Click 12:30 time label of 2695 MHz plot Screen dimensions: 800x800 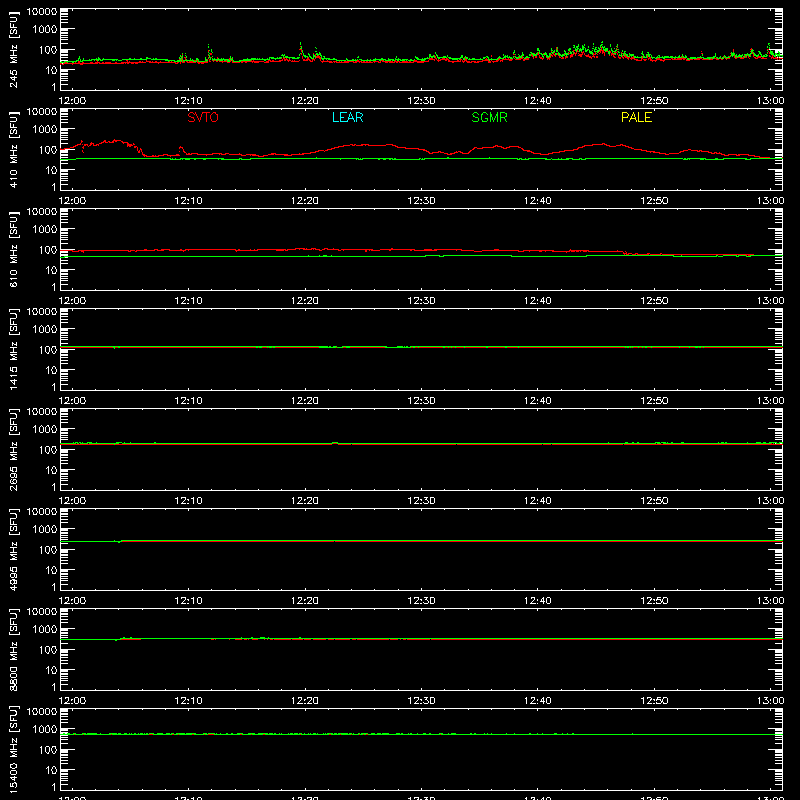(x=421, y=501)
